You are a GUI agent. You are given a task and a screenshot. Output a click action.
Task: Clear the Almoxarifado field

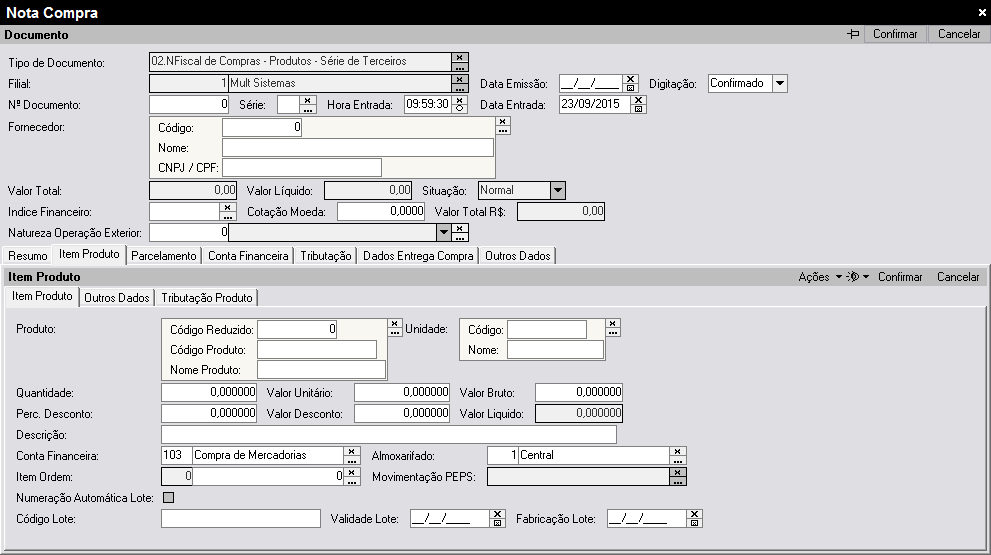[678, 451]
